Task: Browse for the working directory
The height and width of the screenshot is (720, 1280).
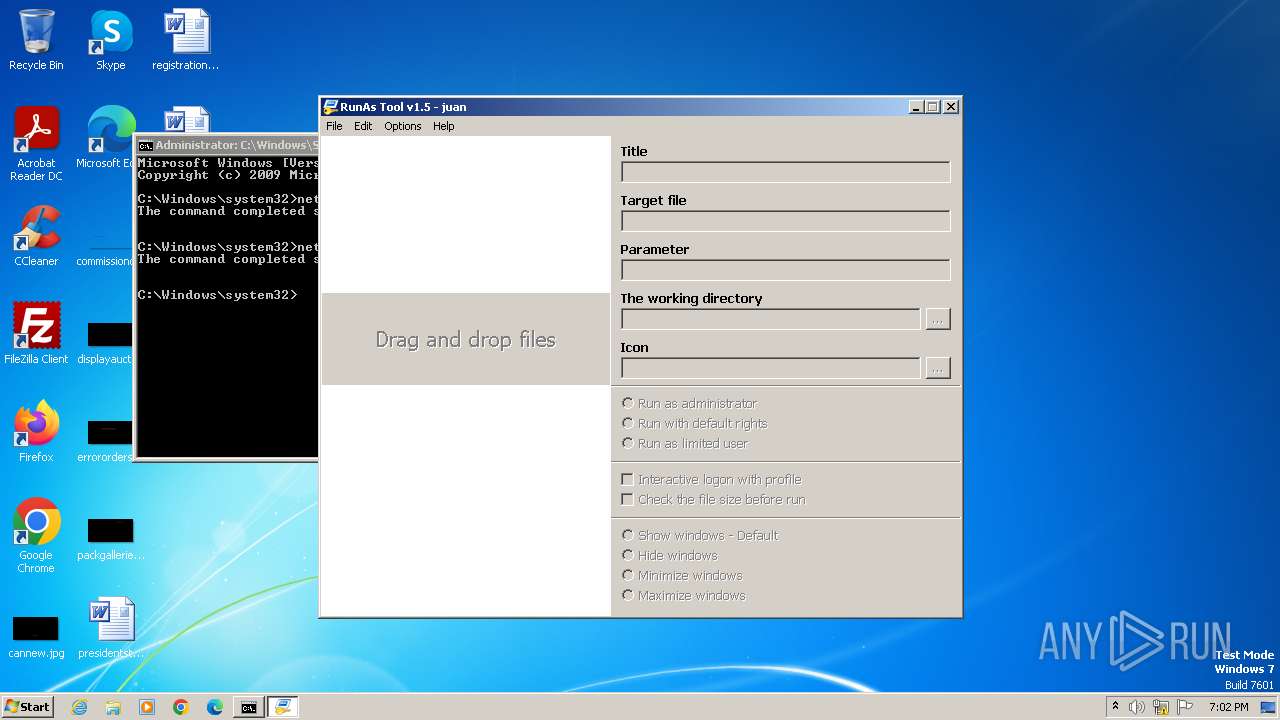Action: coord(937,319)
